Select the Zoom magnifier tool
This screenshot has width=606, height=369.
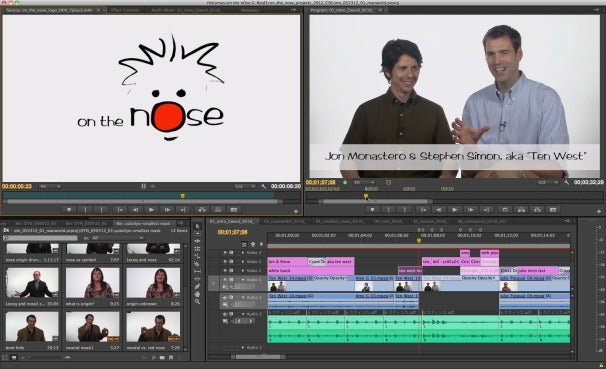(197, 301)
